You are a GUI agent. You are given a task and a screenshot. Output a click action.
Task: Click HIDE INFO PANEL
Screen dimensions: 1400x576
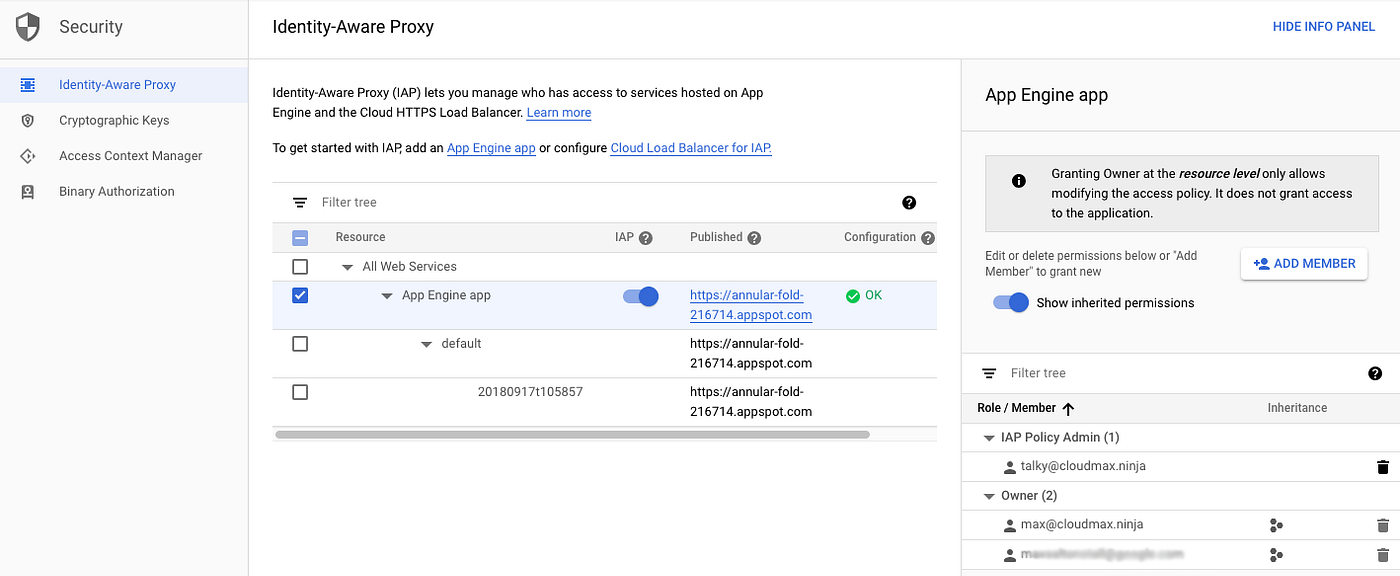pos(1323,26)
